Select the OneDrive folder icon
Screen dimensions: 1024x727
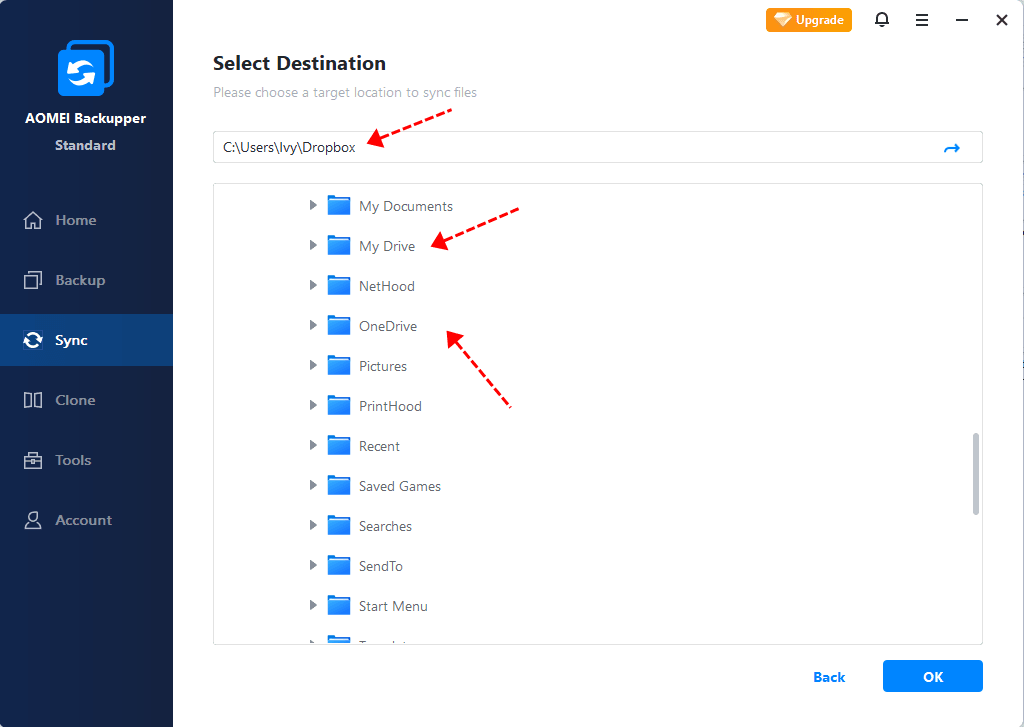(339, 325)
